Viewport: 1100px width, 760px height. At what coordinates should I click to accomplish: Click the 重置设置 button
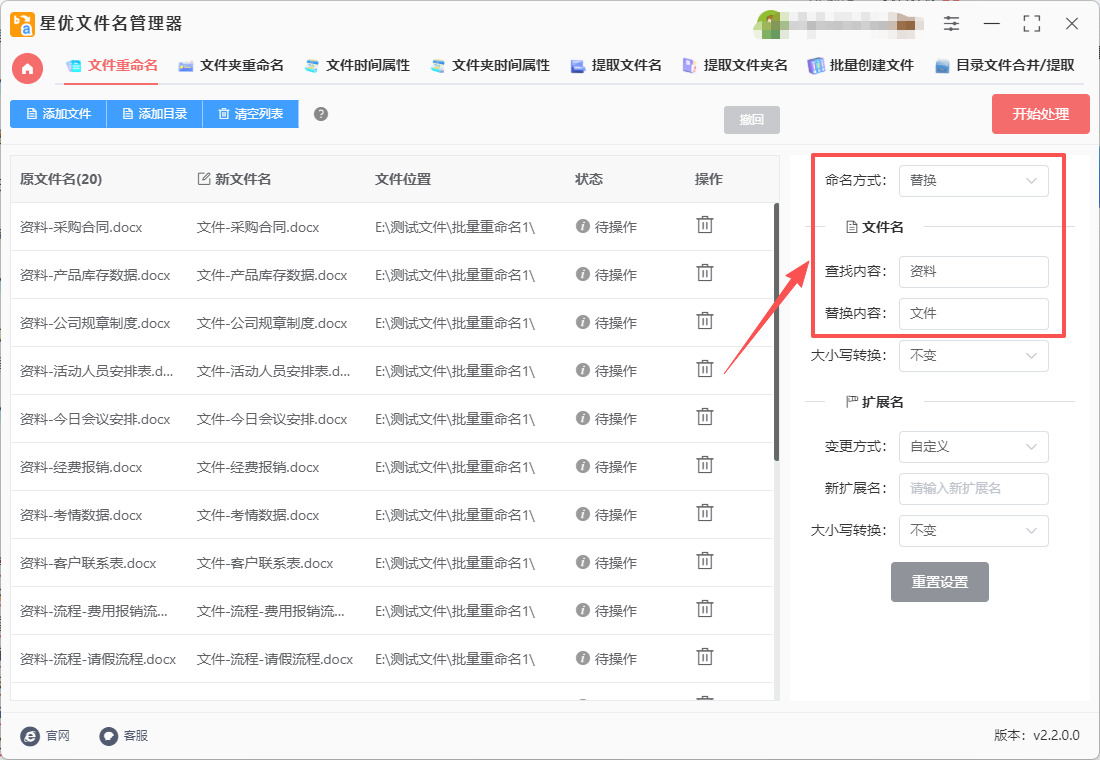[939, 582]
